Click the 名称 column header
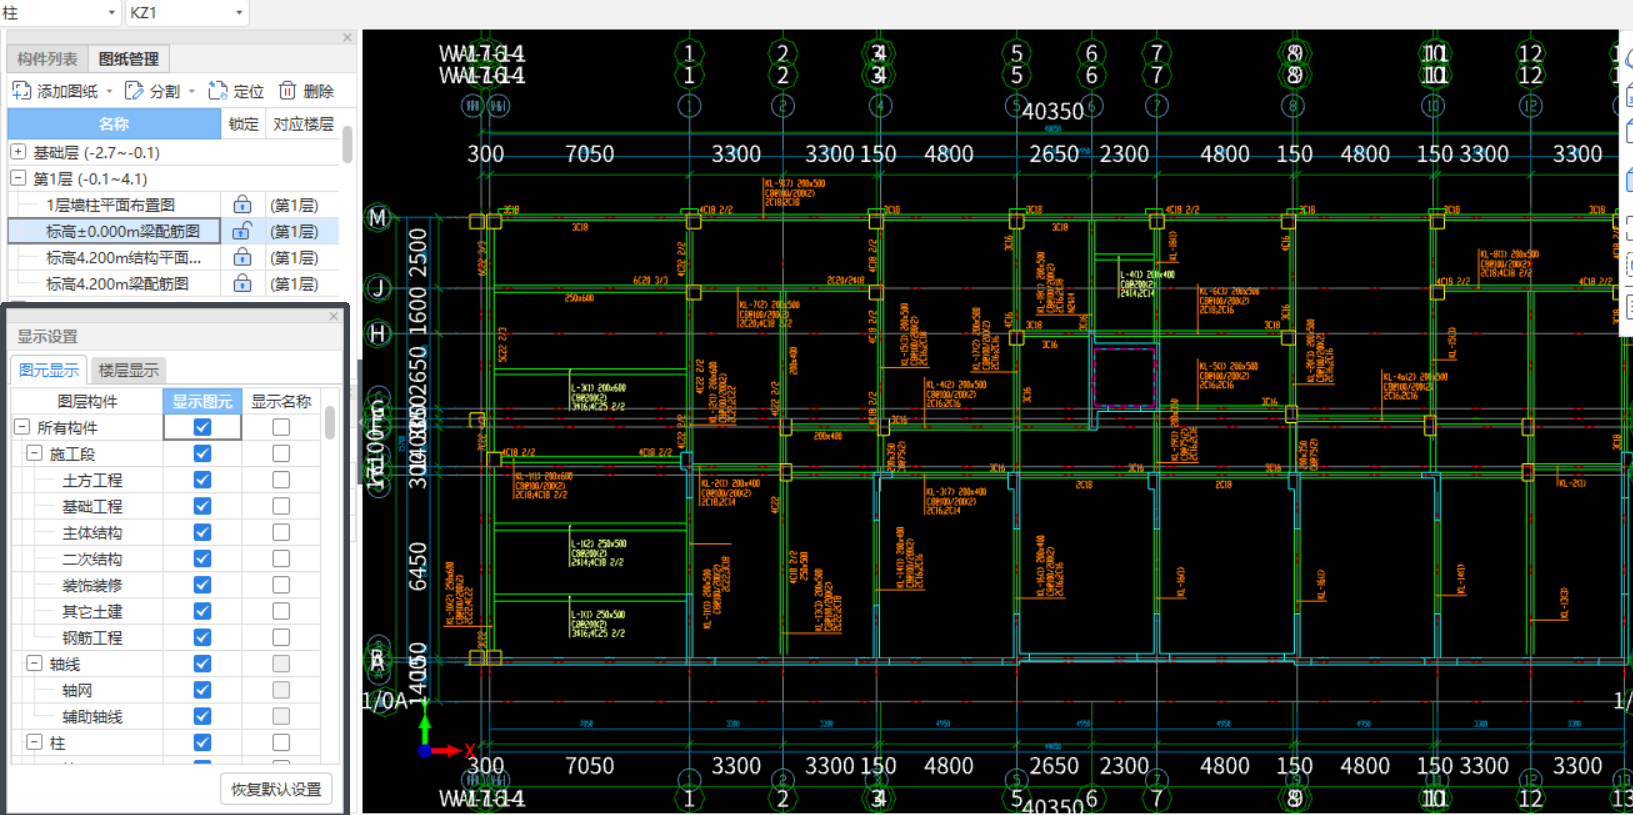The image size is (1633, 815). 114,124
